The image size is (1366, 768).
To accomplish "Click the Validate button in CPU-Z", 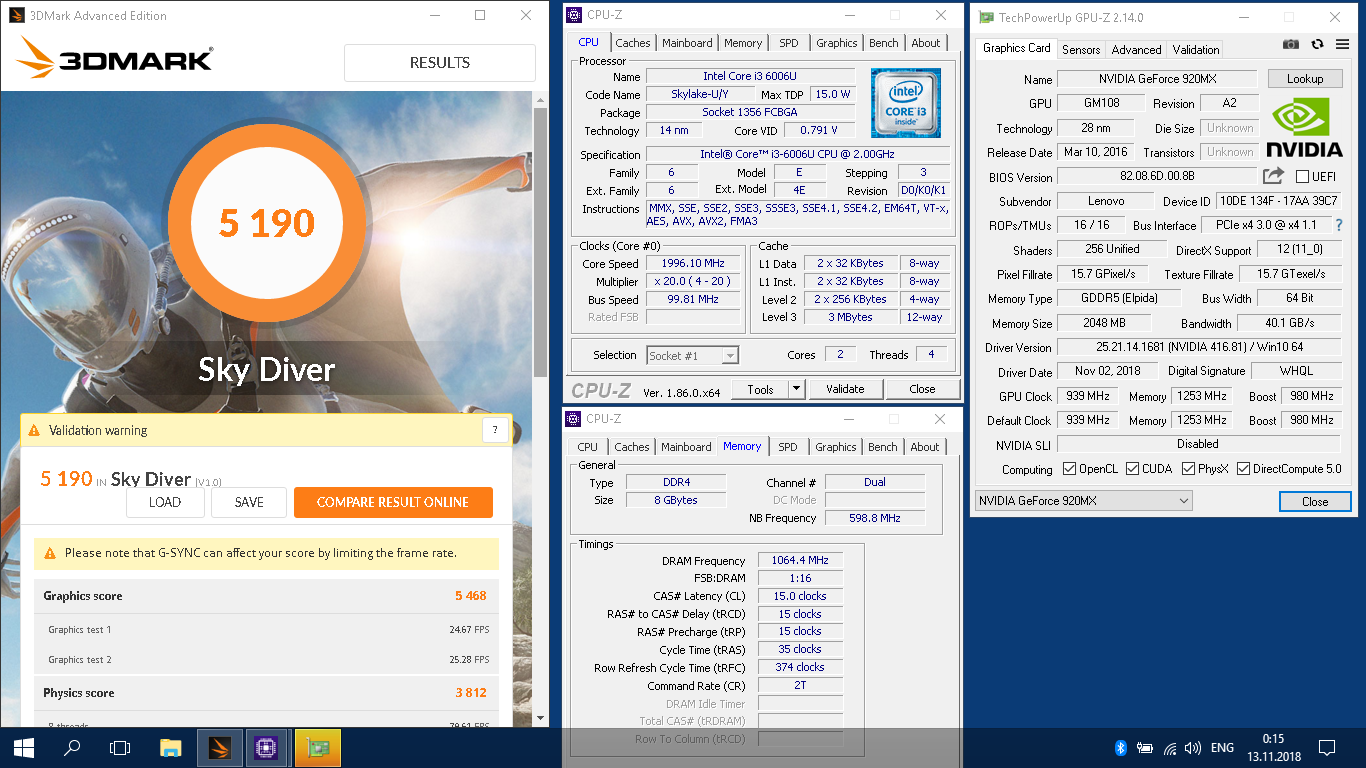I will pos(845,389).
